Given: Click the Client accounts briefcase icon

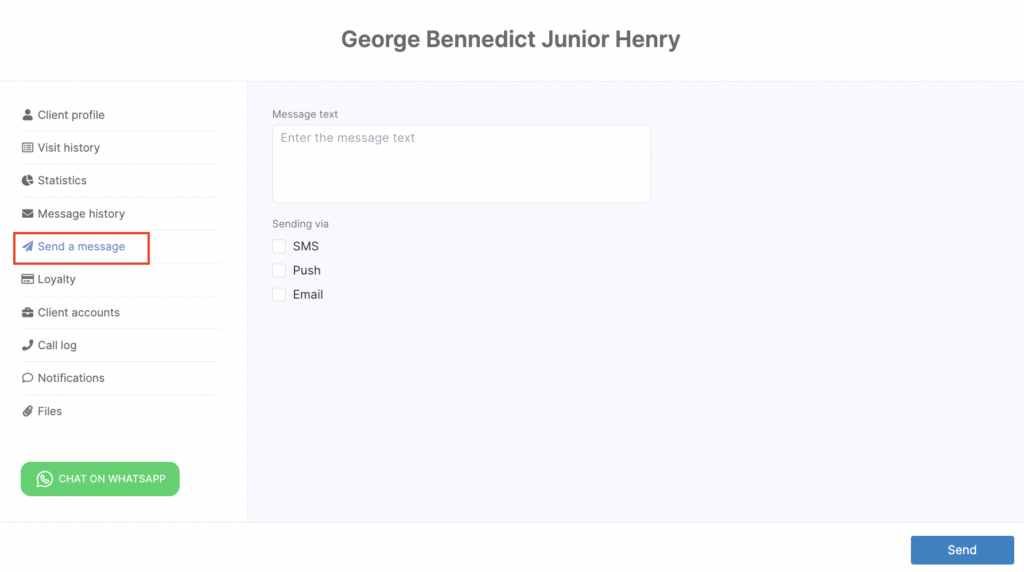Looking at the screenshot, I should coord(28,313).
